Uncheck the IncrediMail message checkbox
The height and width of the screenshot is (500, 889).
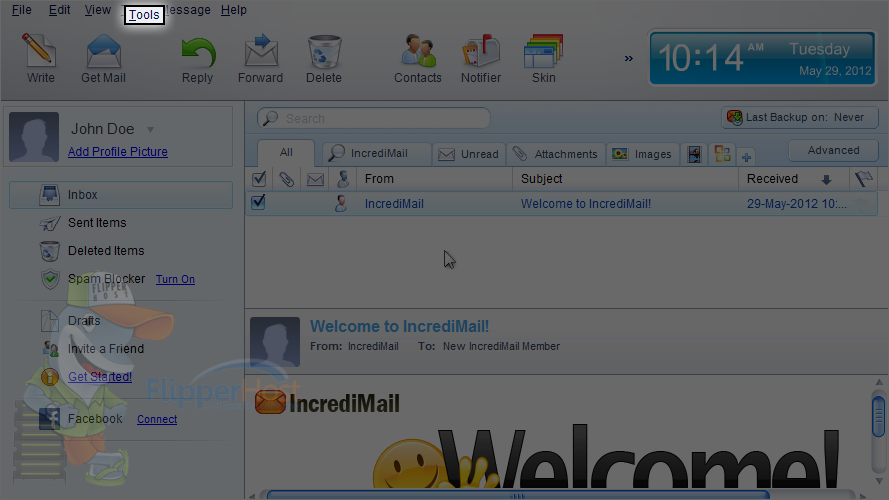pyautogui.click(x=258, y=202)
